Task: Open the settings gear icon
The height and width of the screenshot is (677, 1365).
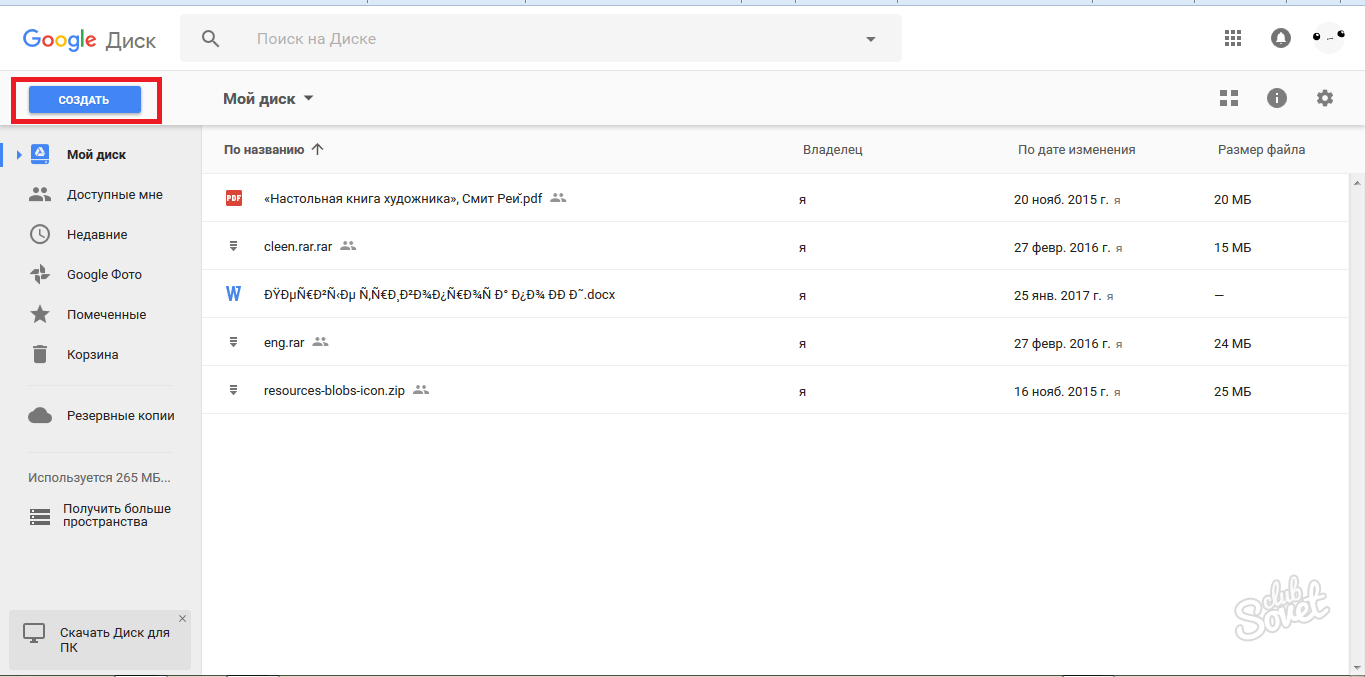Action: point(1325,98)
